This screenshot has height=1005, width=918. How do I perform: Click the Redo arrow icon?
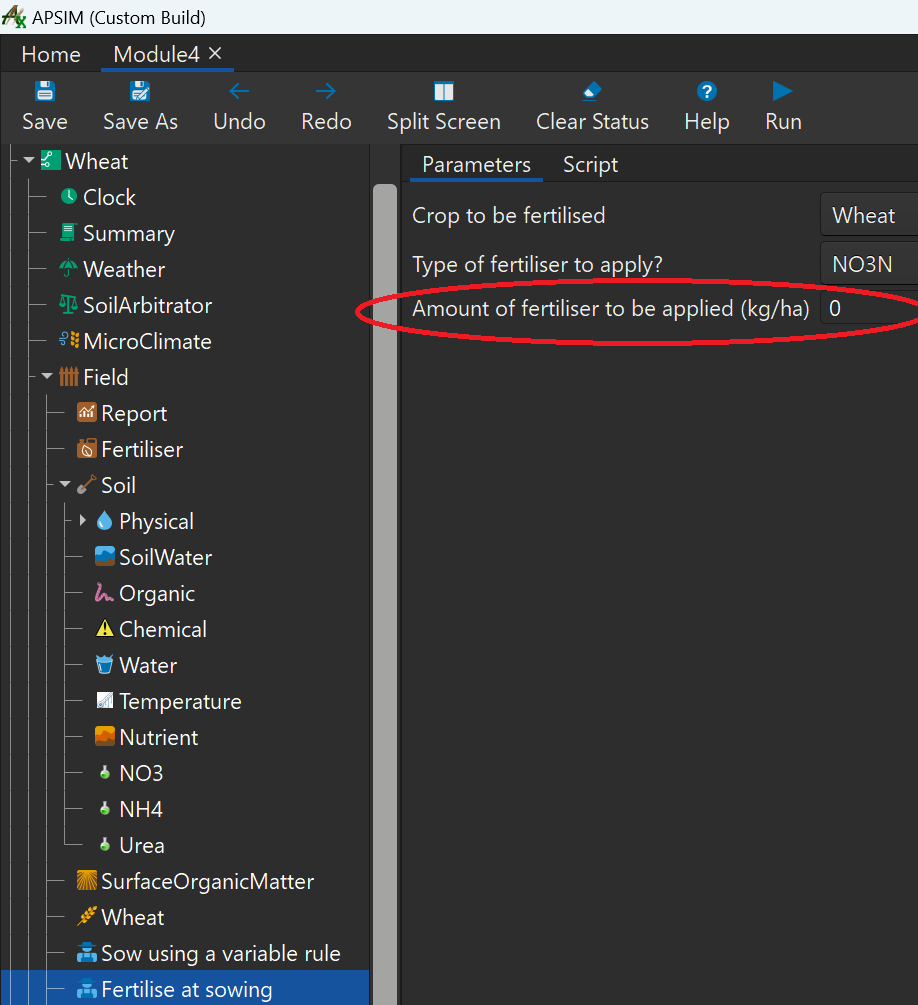pyautogui.click(x=326, y=91)
